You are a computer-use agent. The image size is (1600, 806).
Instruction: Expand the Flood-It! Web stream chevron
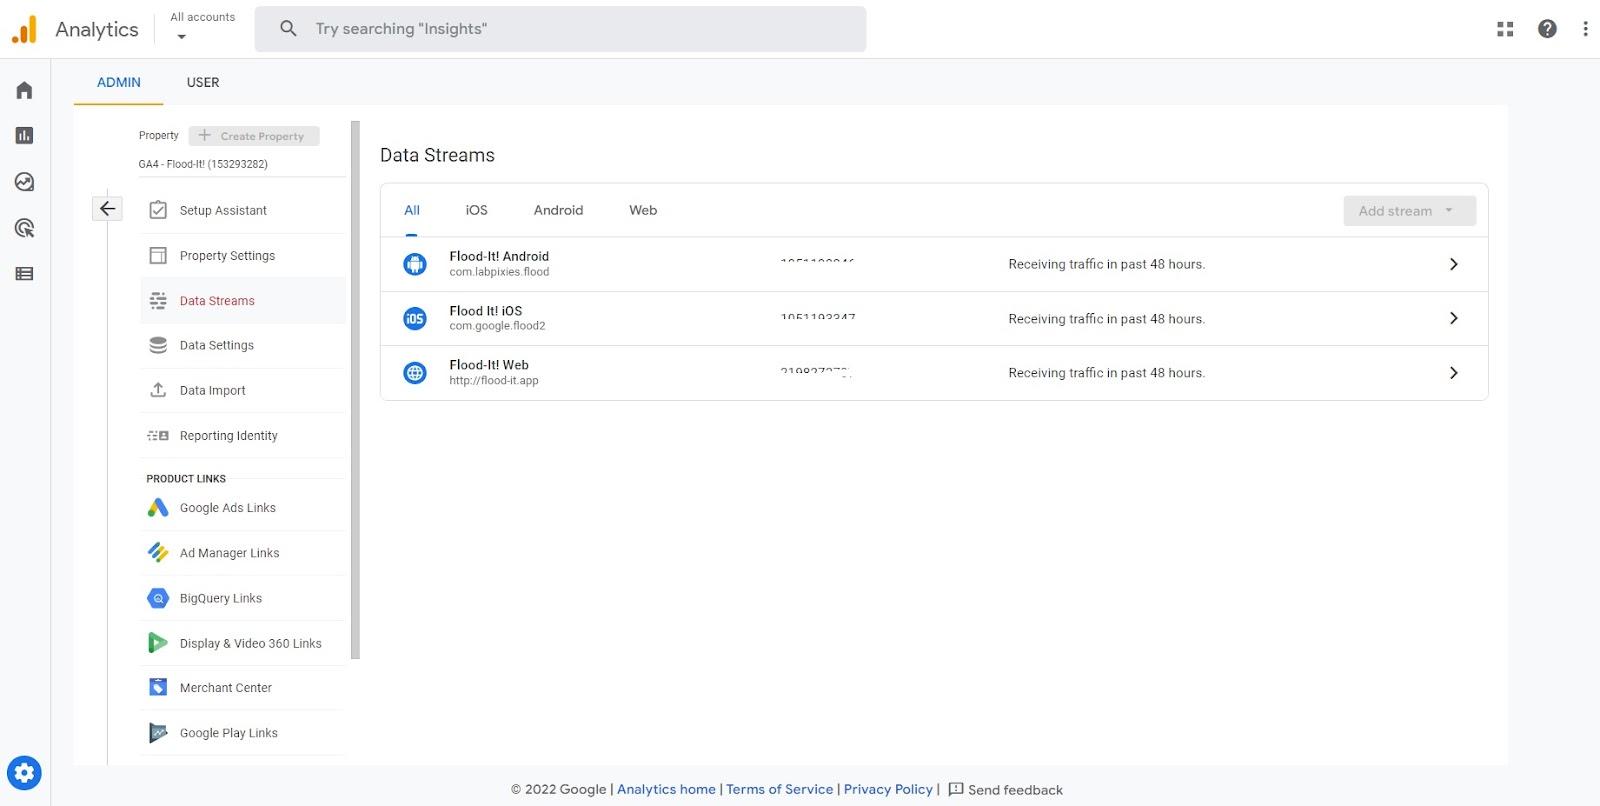1453,372
